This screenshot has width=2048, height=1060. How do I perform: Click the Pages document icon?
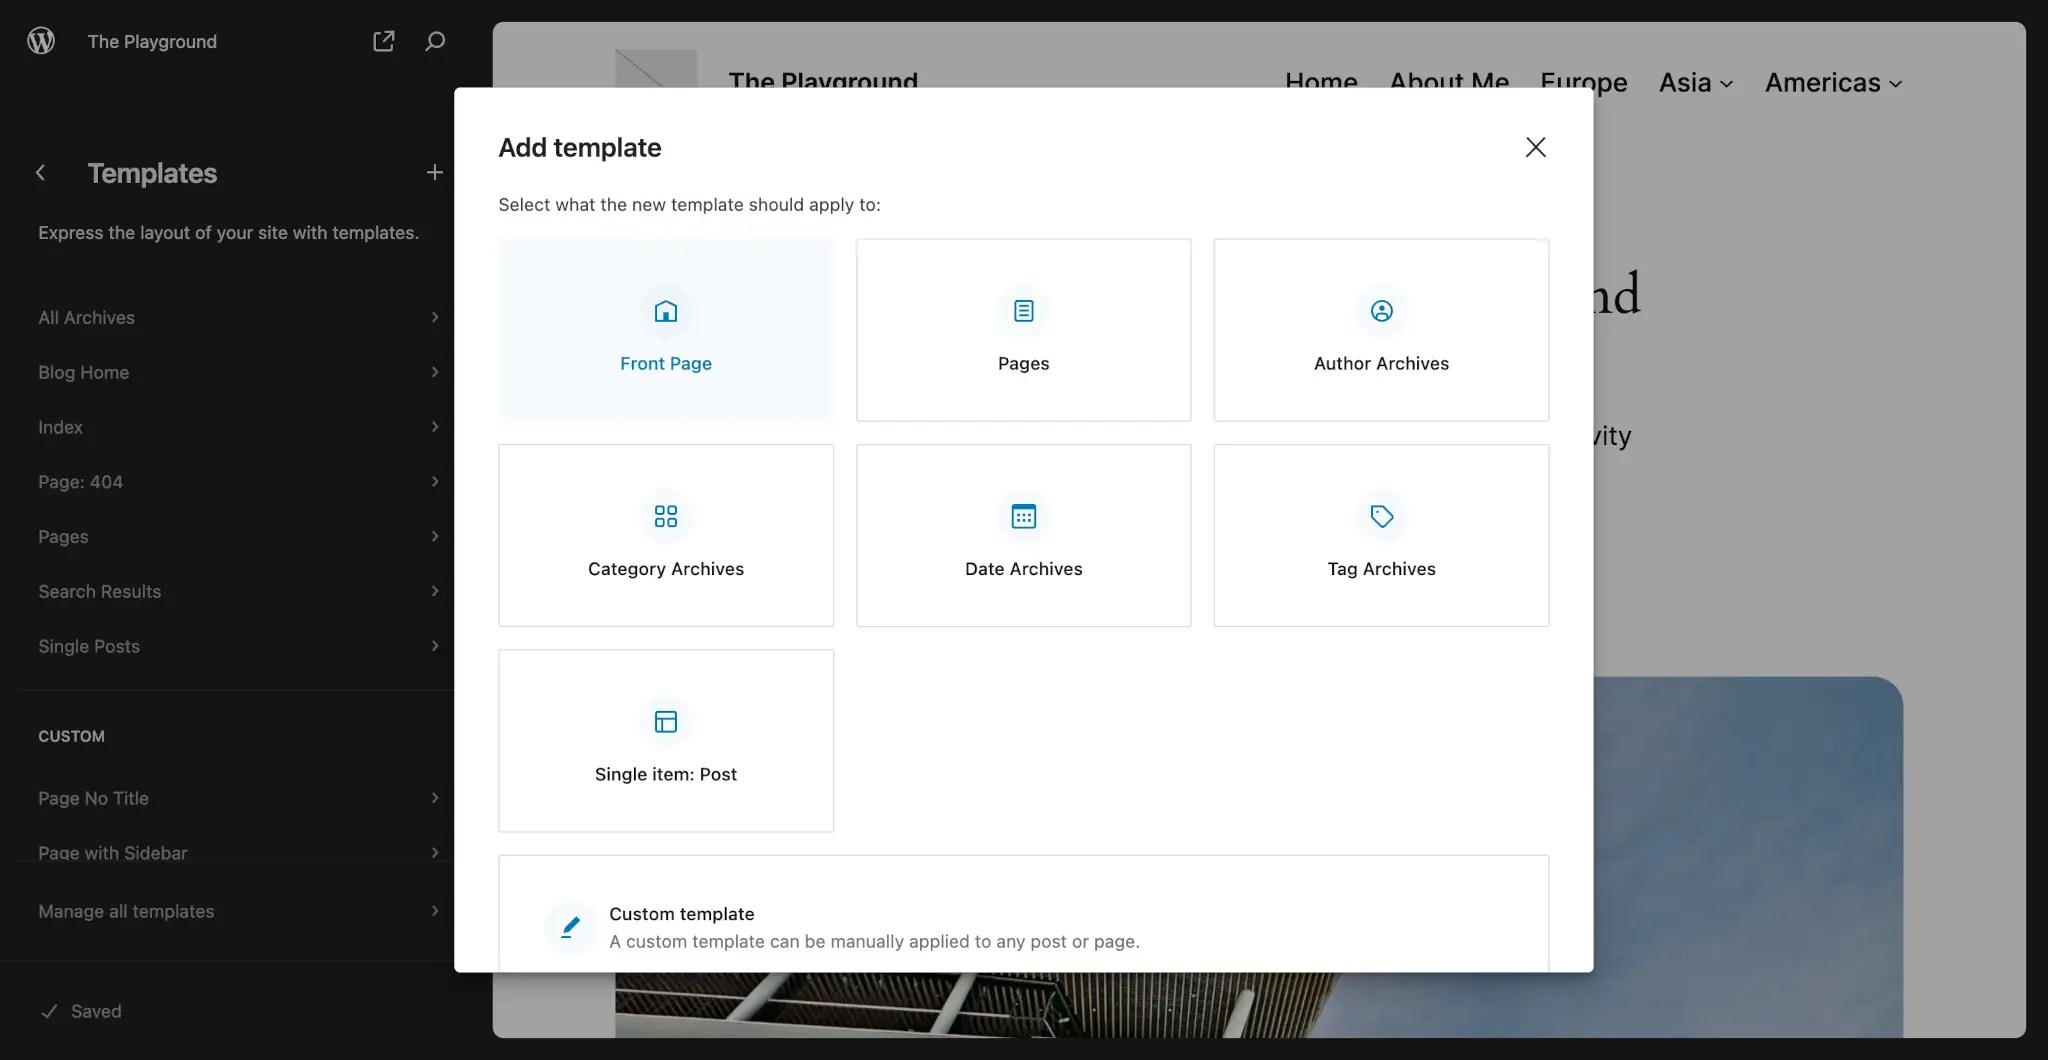coord(1023,311)
